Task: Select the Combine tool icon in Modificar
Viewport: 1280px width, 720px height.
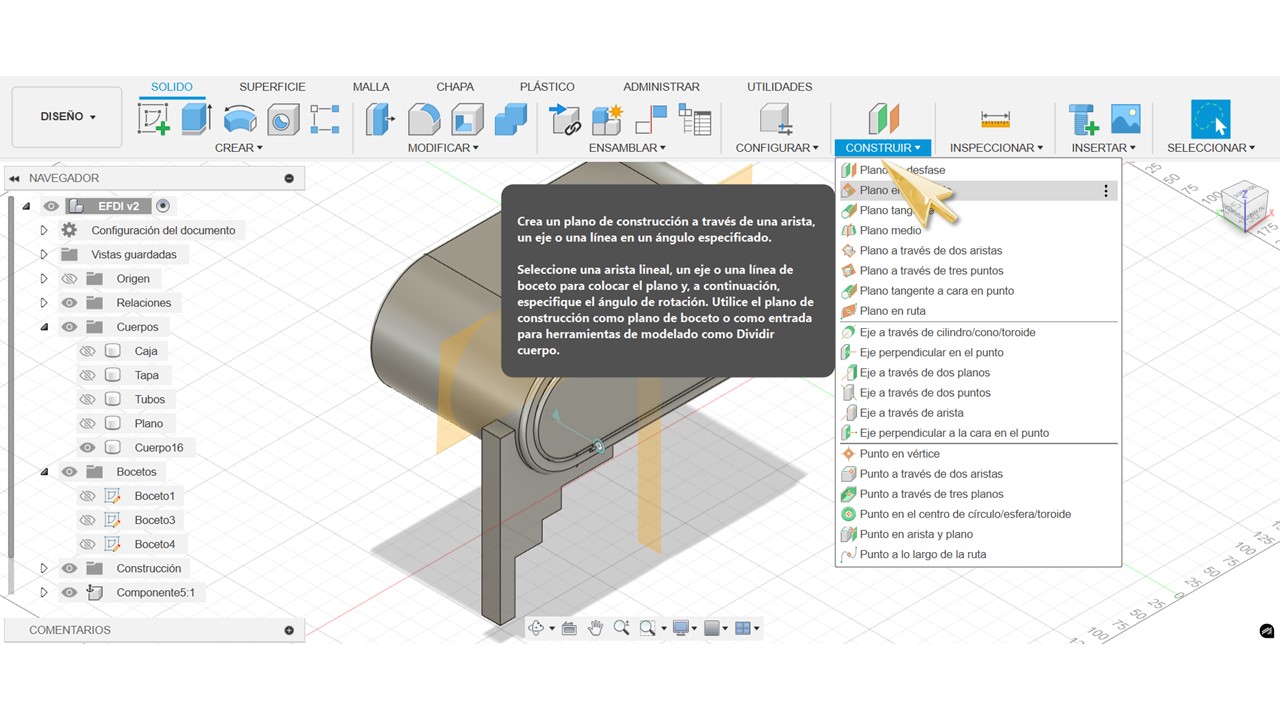Action: coord(510,119)
